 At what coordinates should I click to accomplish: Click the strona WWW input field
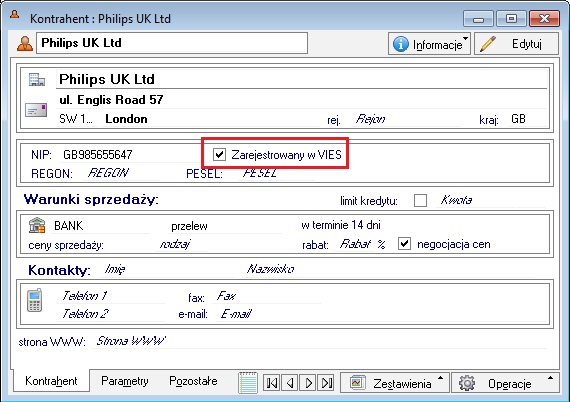[x=319, y=341]
